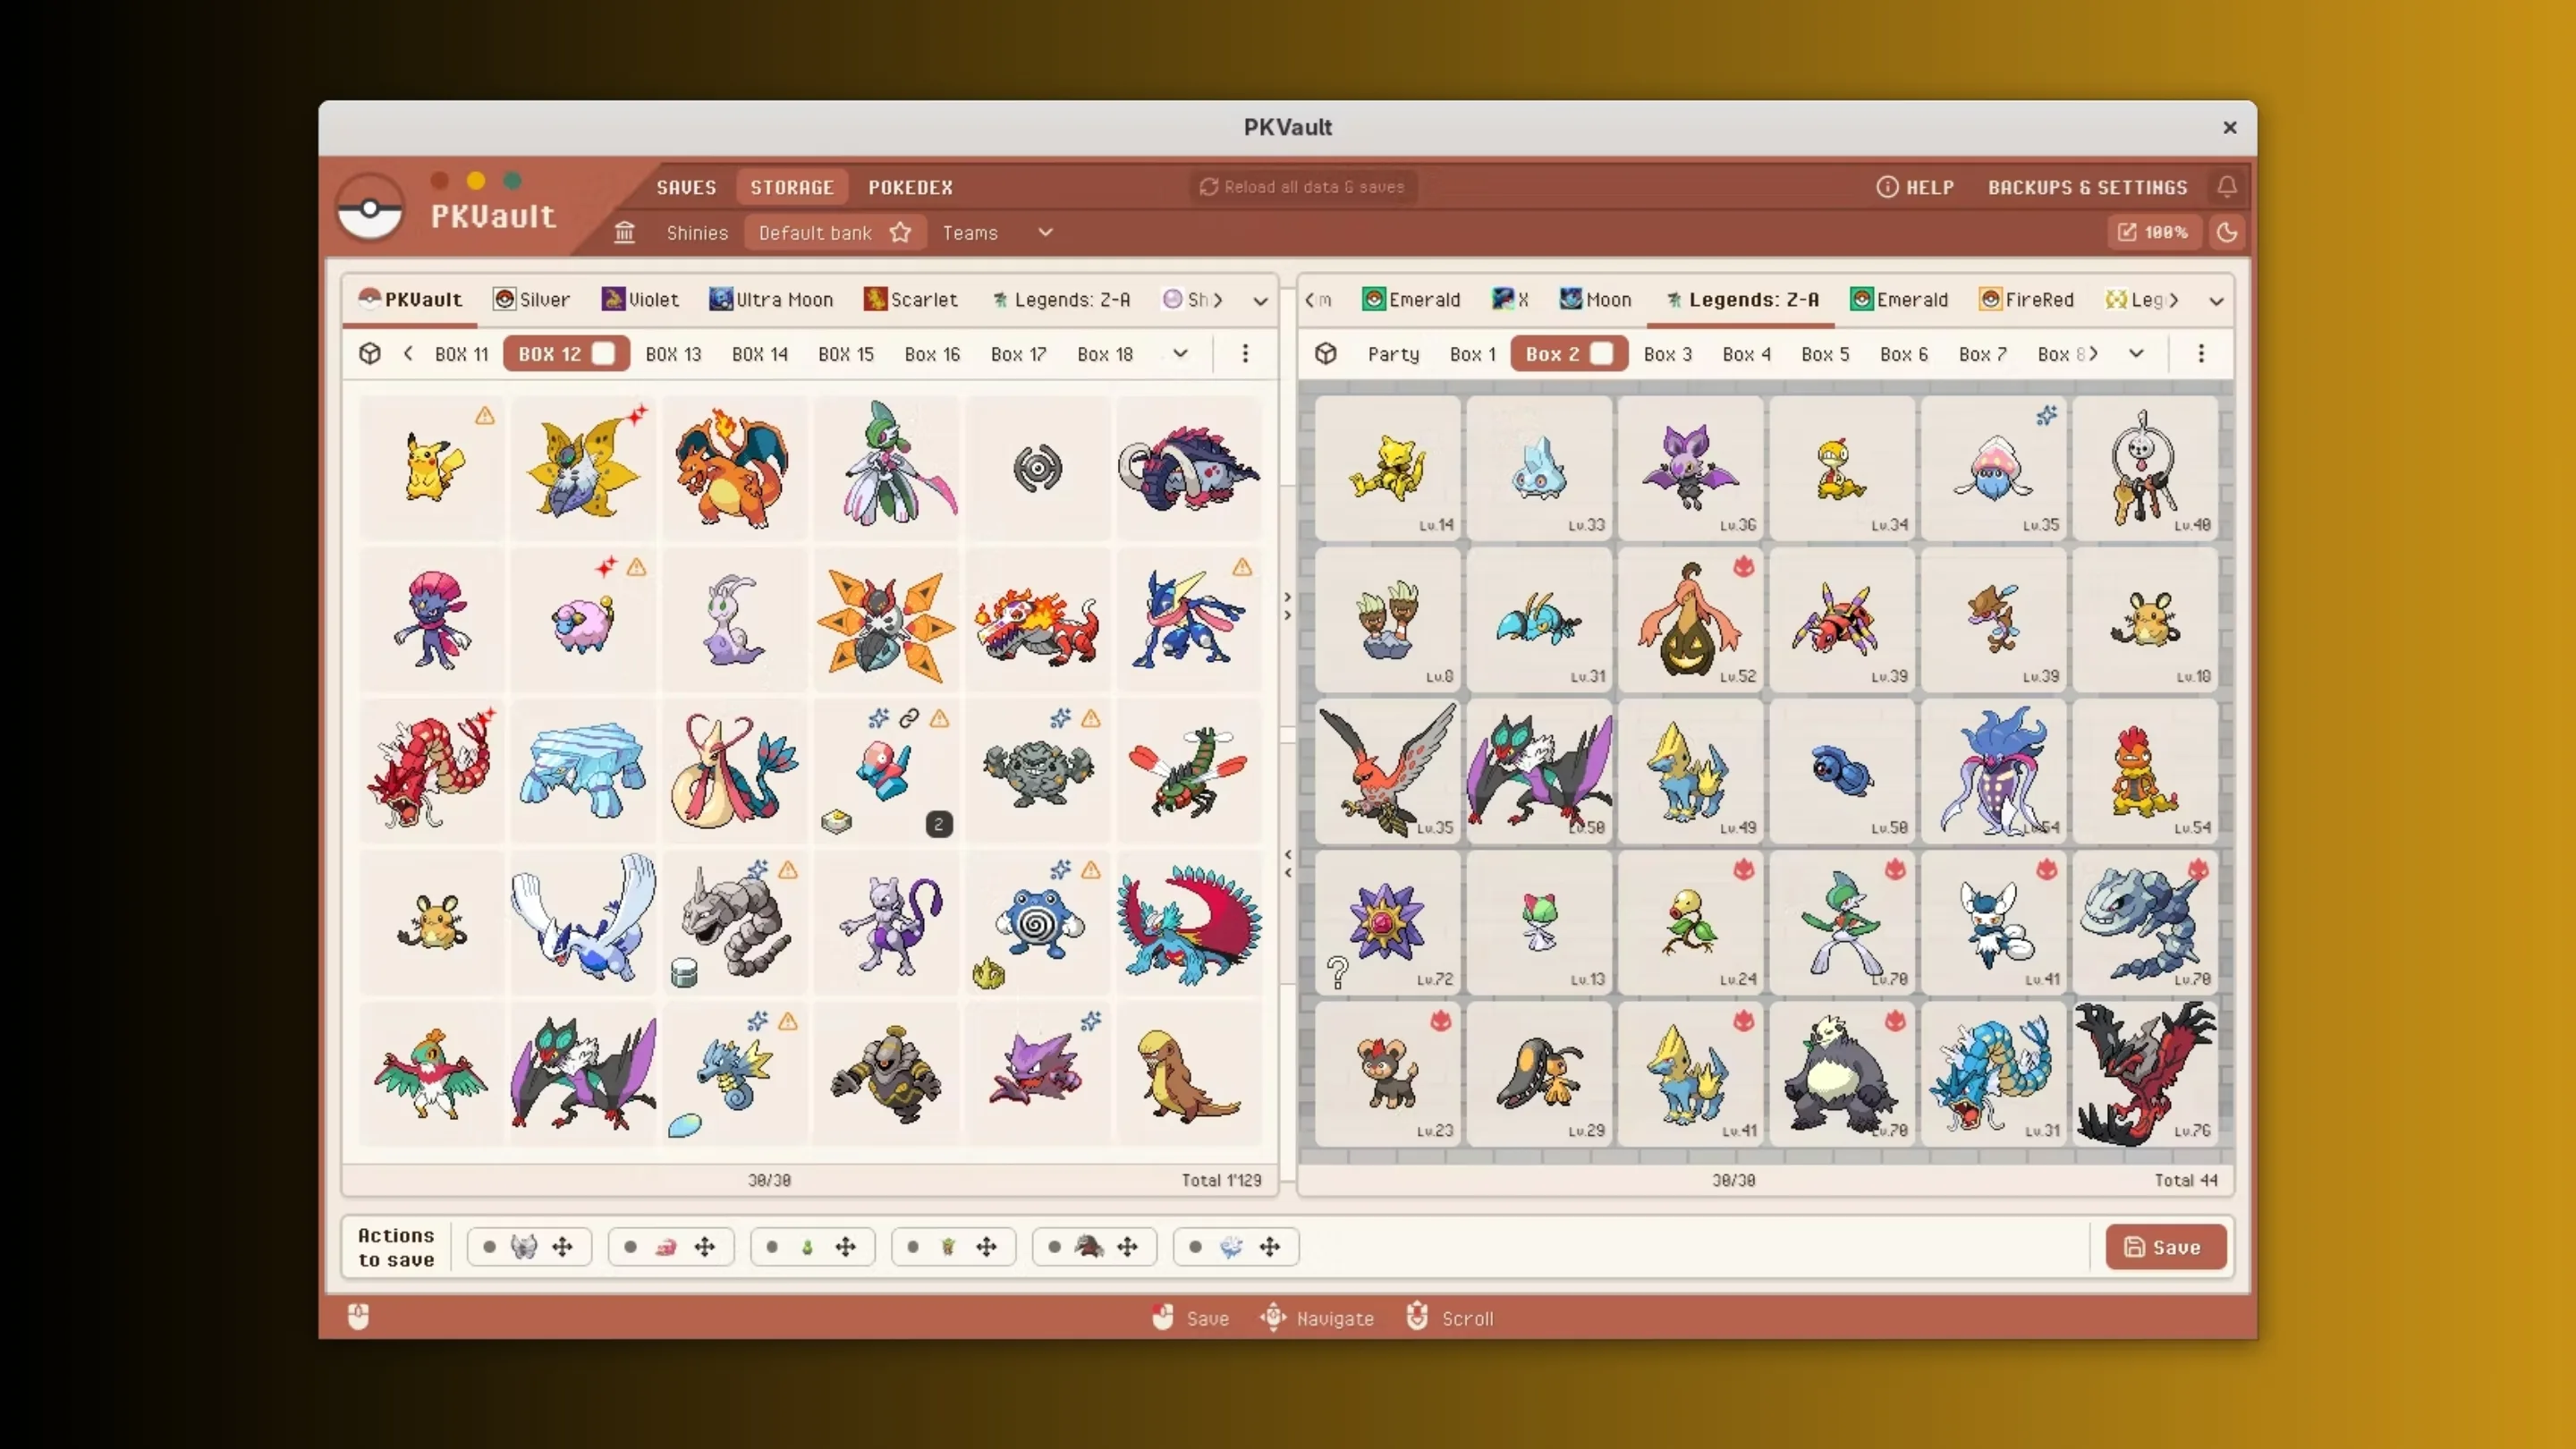Screen dimensions: 2576x1449
Task: Expand the Legends Z-A box list chevron
Action: (2136, 353)
